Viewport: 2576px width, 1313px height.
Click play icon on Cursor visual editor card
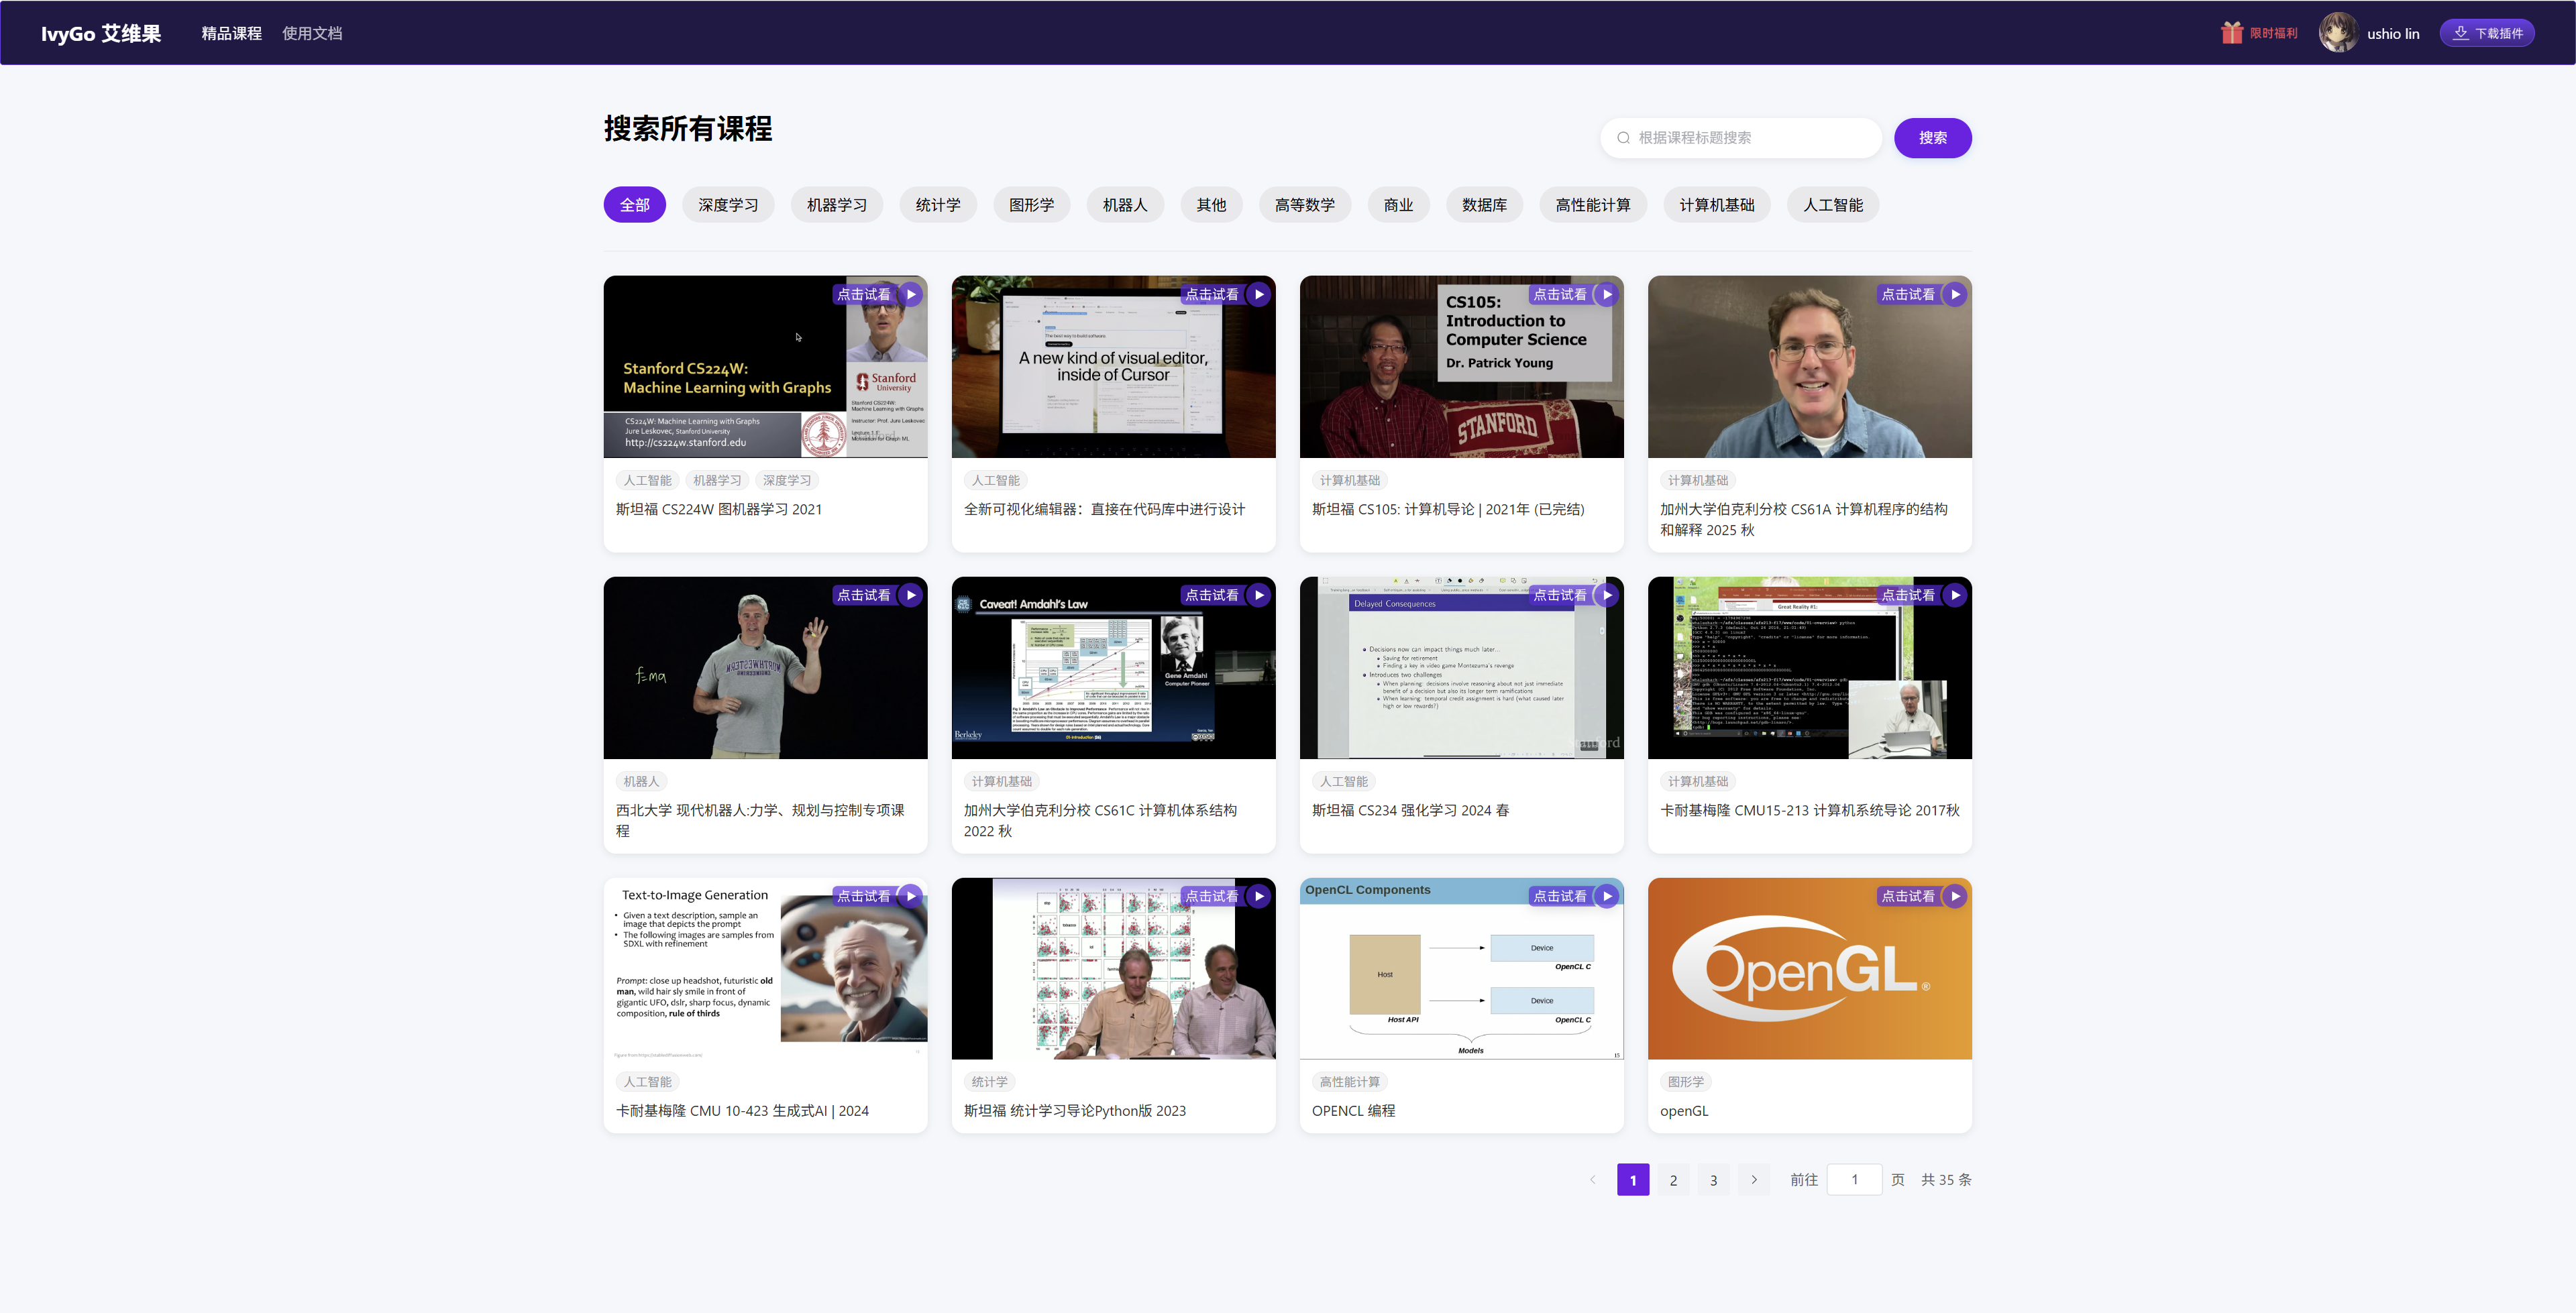click(x=1258, y=295)
